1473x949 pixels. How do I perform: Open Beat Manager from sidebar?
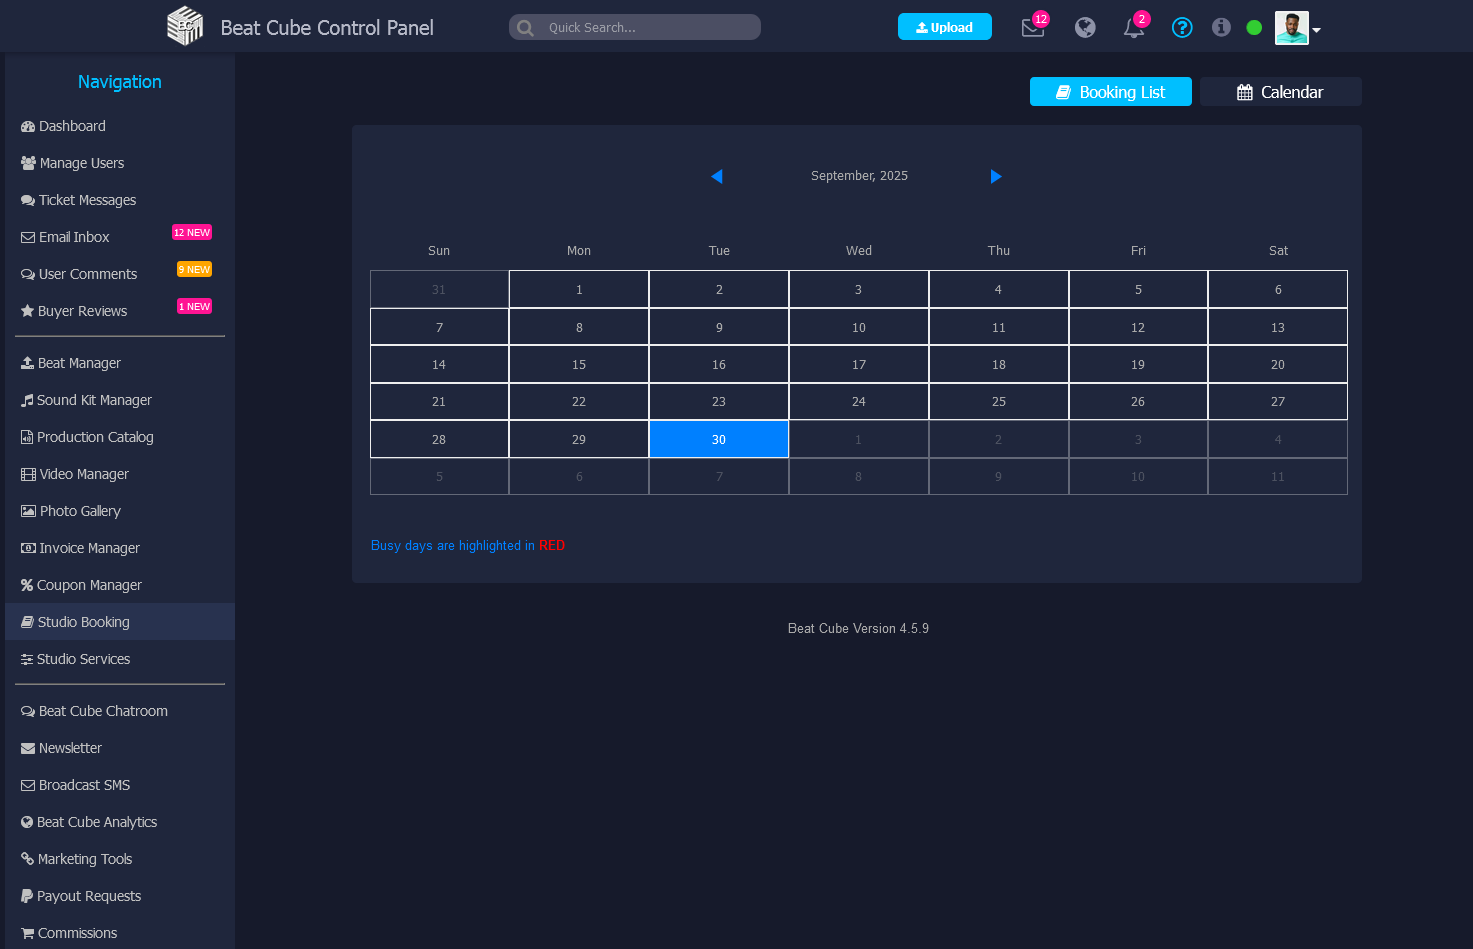pyautogui.click(x=79, y=363)
